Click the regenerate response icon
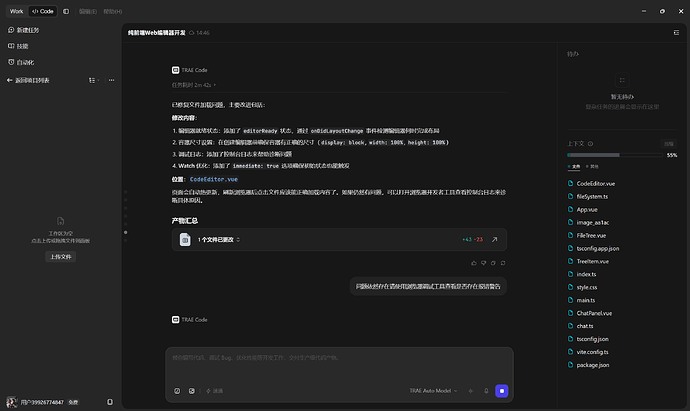This screenshot has width=690, height=411. tap(503, 263)
